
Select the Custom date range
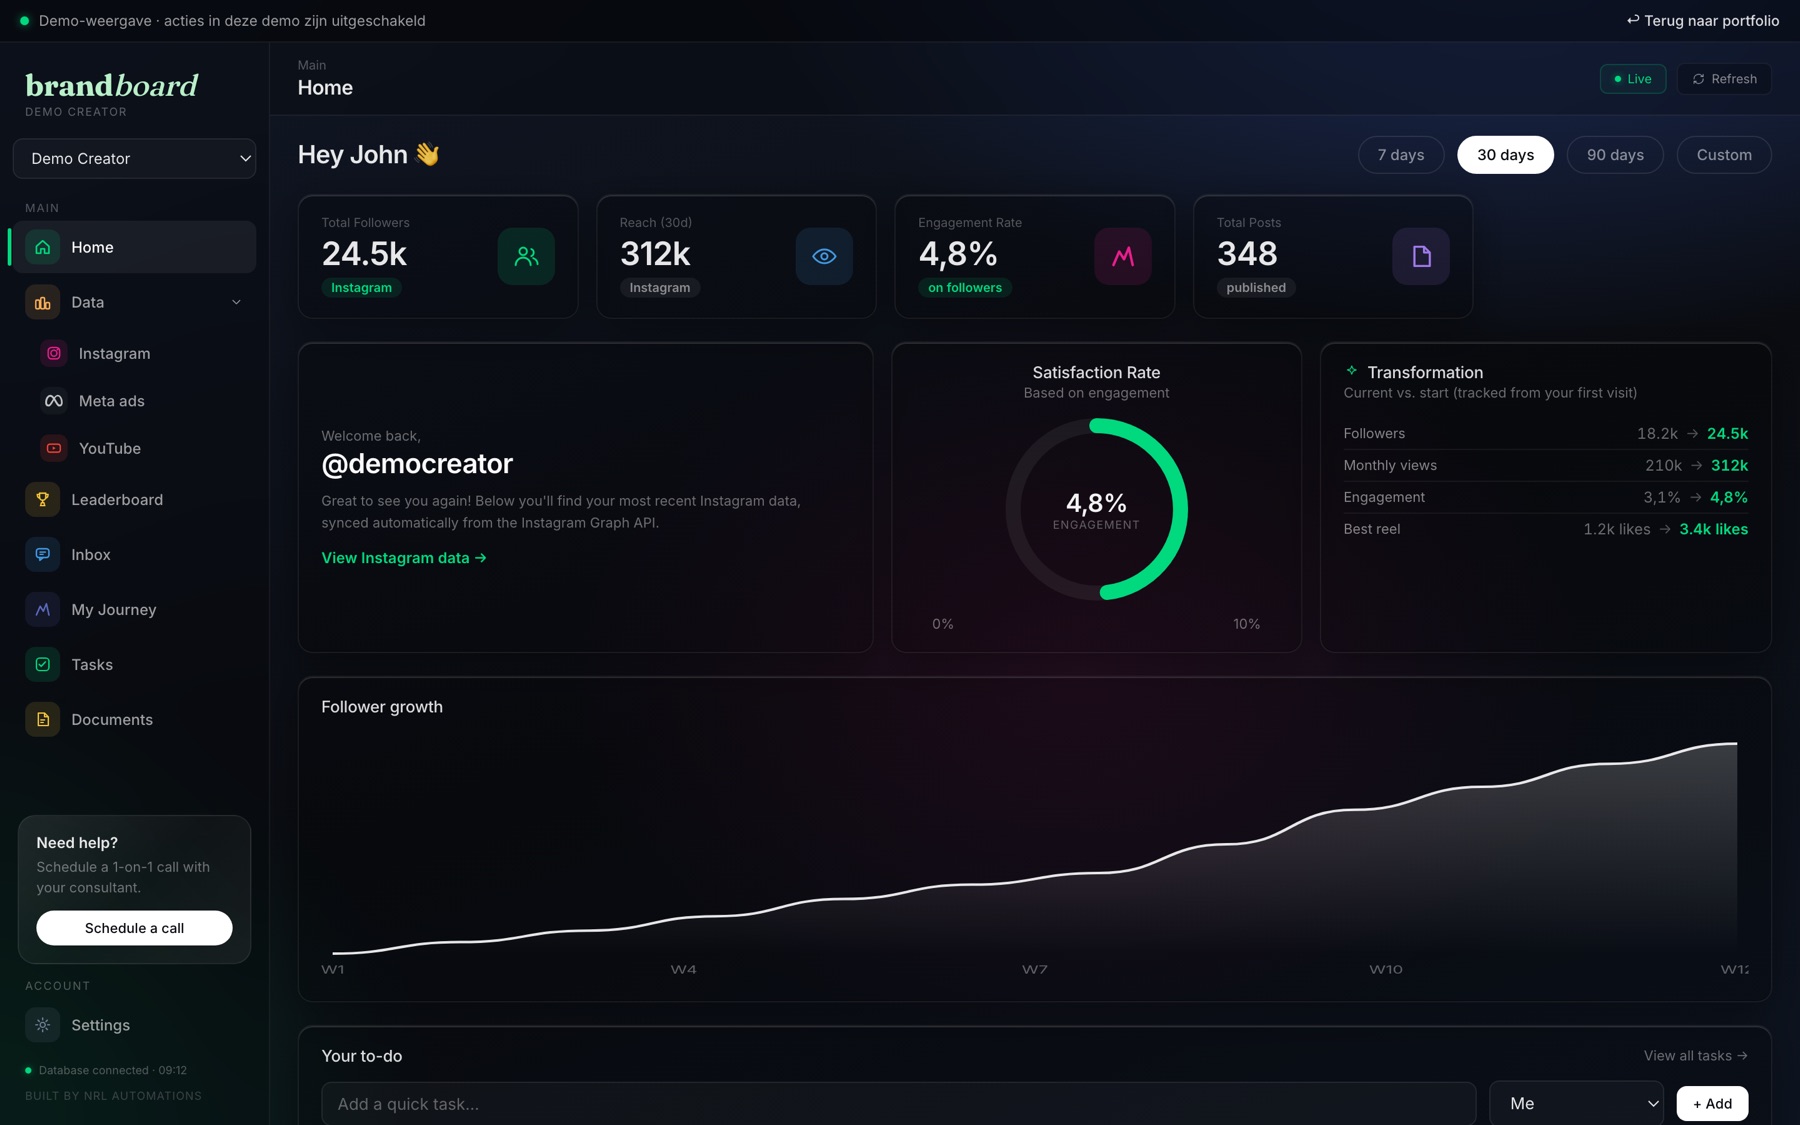coord(1724,155)
